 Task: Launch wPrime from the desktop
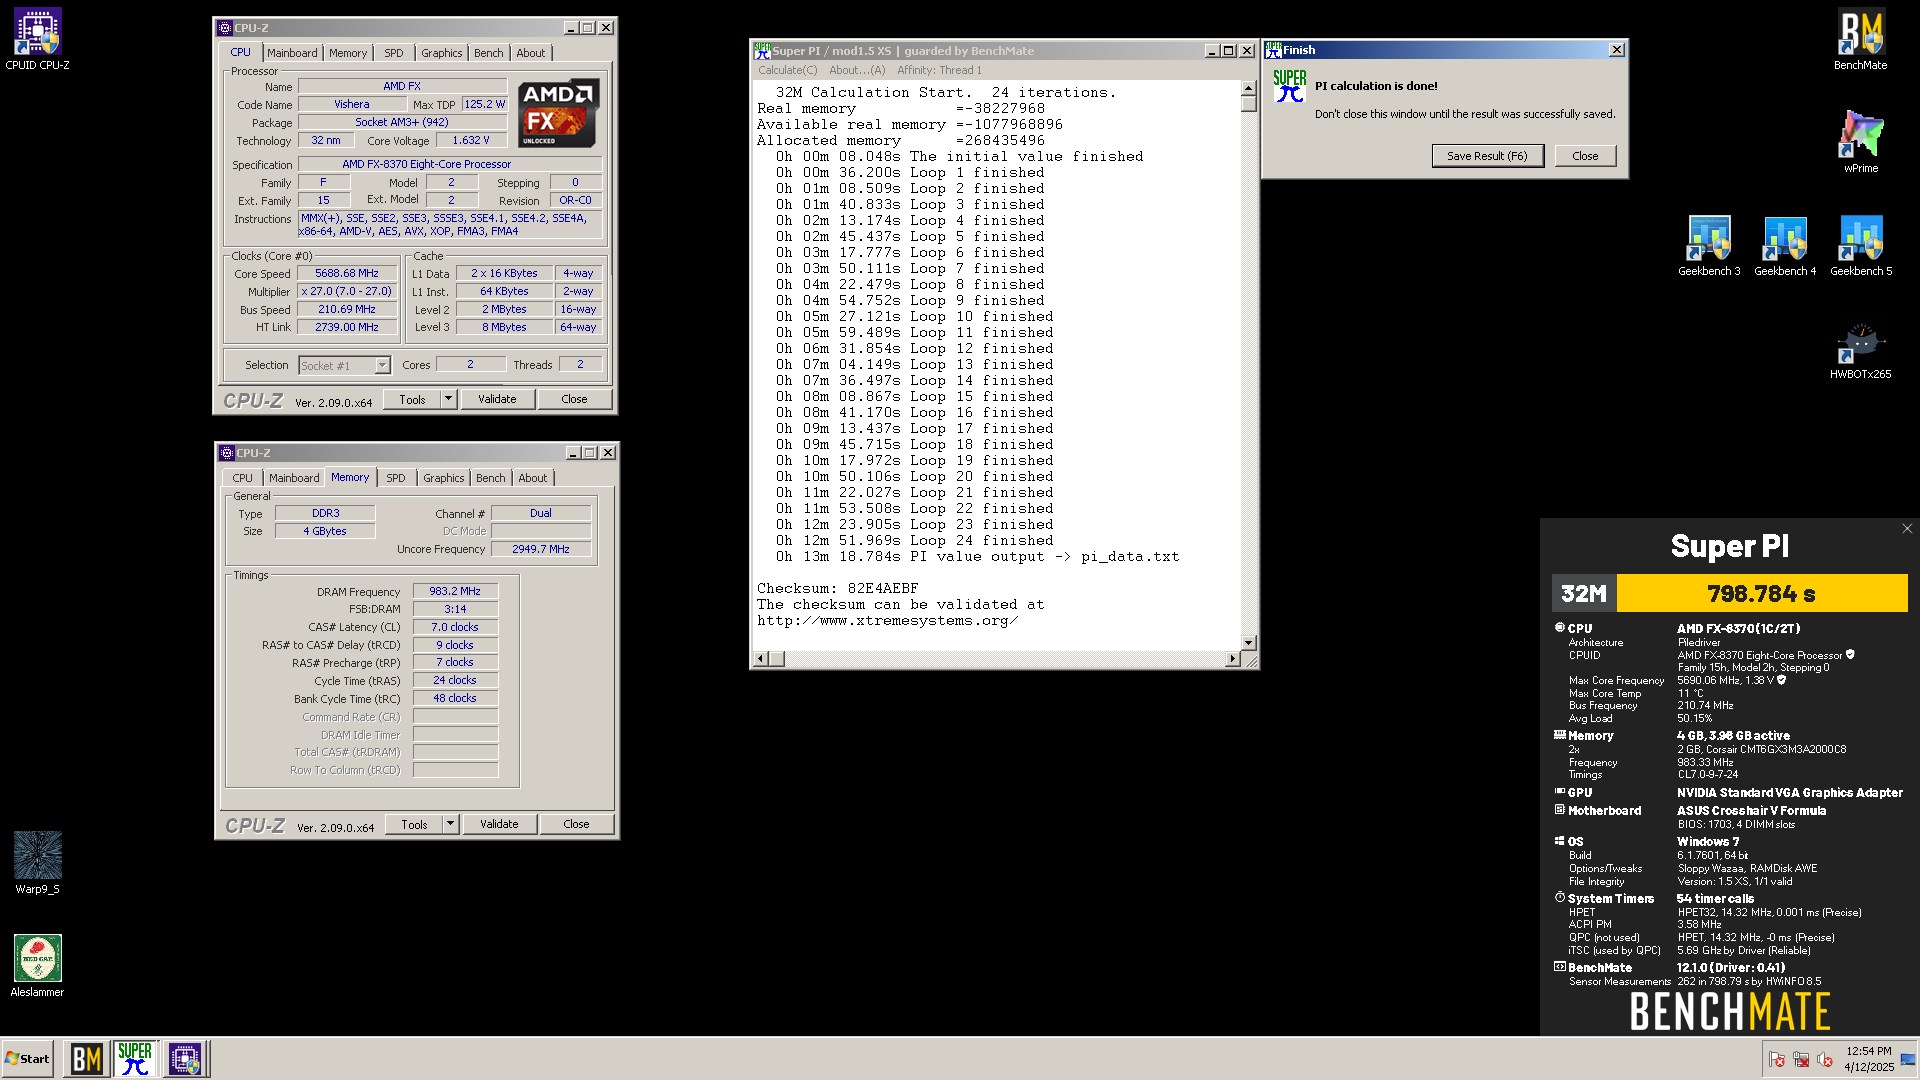[x=1860, y=142]
